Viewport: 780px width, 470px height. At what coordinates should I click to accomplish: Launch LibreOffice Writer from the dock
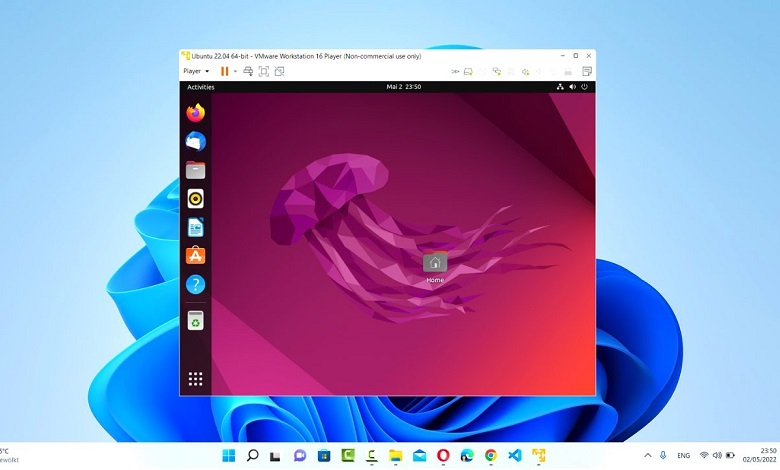click(x=195, y=227)
